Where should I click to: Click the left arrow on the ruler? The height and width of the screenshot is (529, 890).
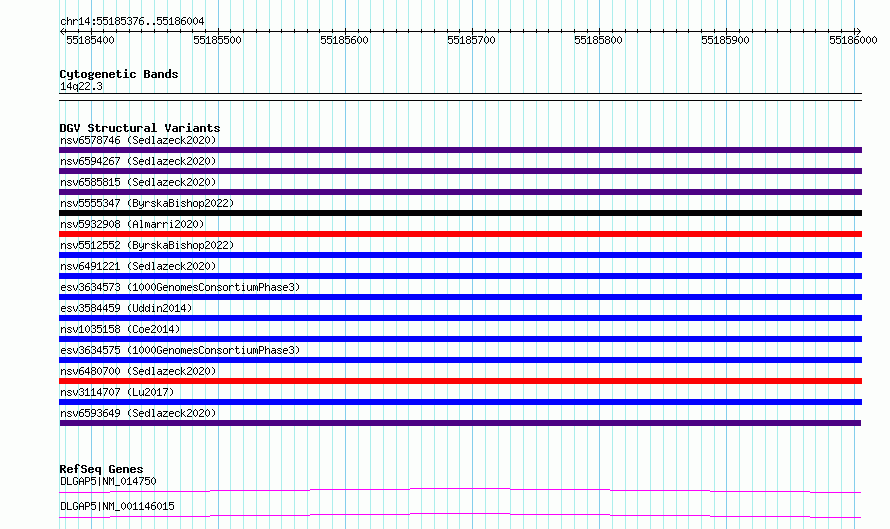click(62, 32)
